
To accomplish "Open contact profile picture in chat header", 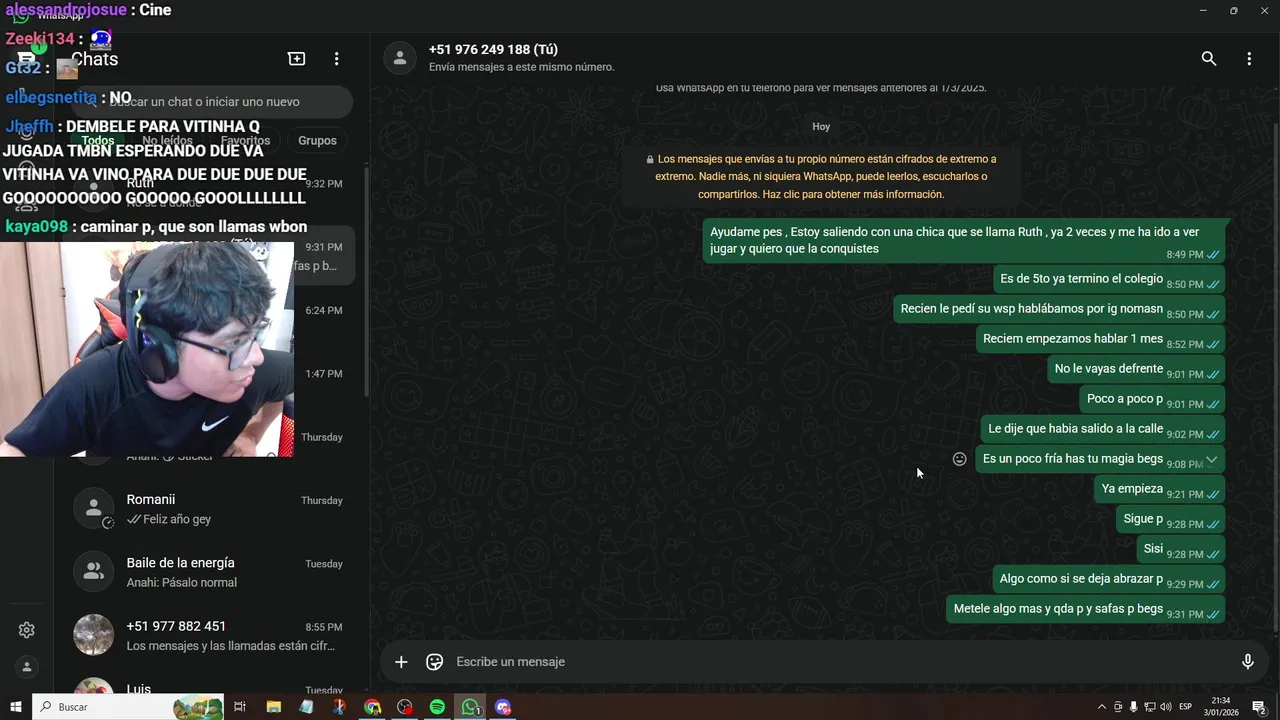I will [x=400, y=58].
